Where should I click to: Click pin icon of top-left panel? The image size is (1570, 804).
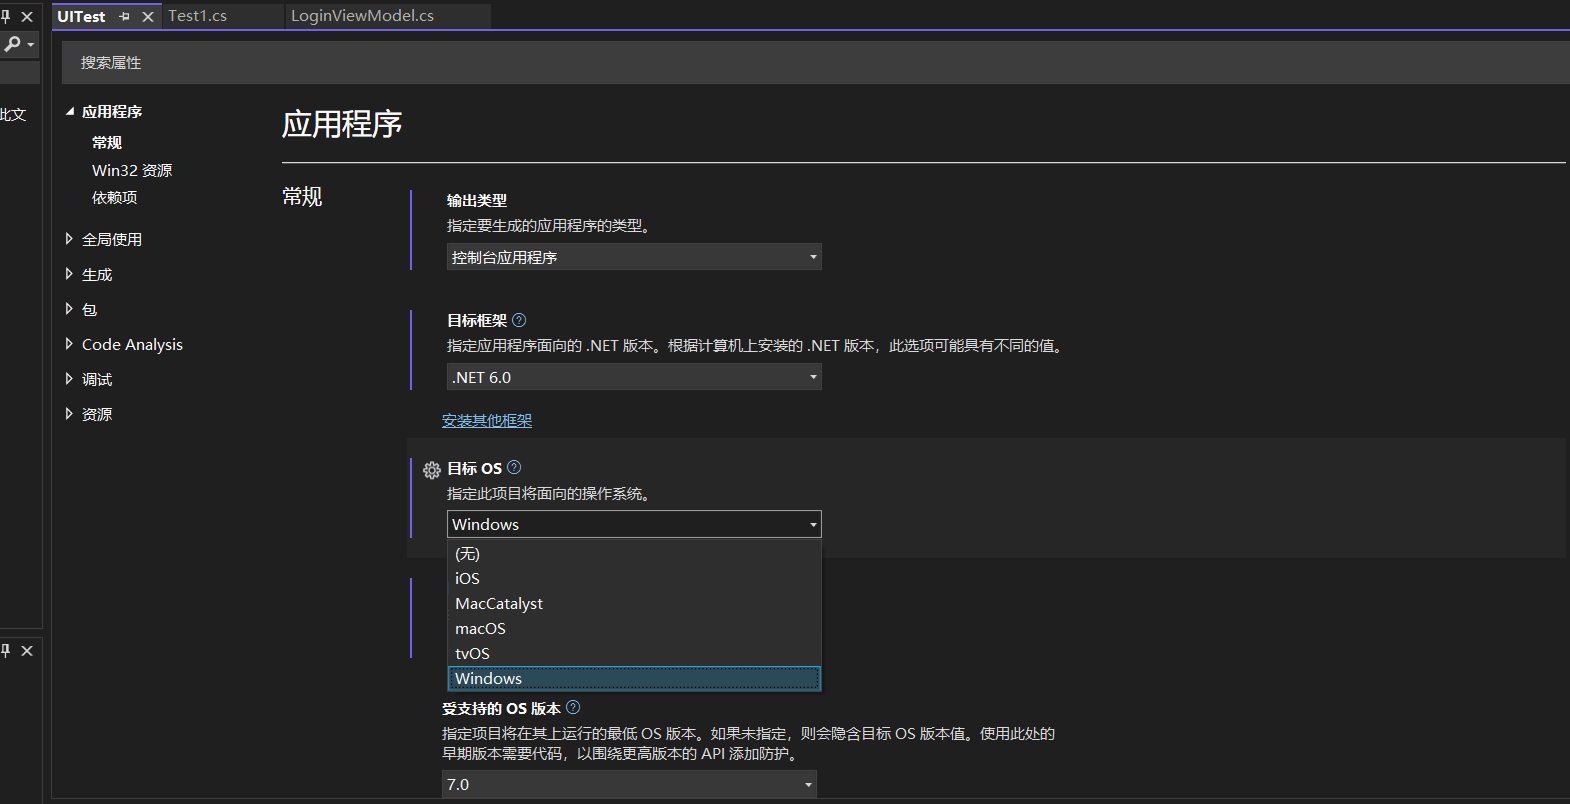click(6, 16)
